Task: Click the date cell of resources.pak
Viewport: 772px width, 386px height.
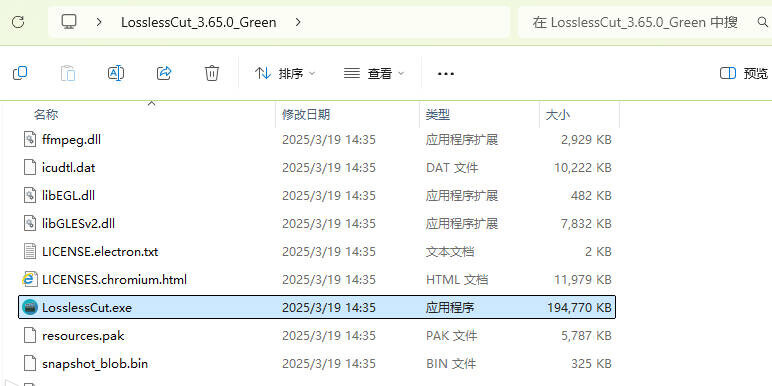Action: click(328, 336)
